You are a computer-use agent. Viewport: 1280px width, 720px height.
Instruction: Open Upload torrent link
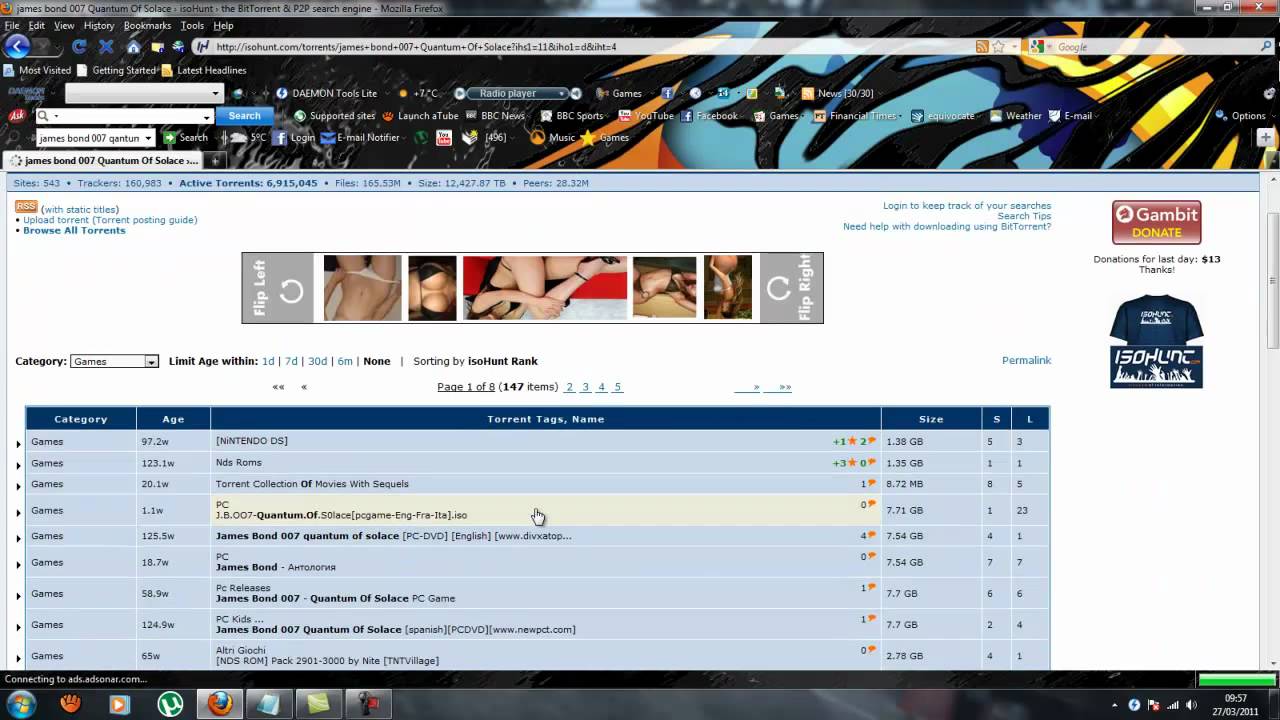56,220
